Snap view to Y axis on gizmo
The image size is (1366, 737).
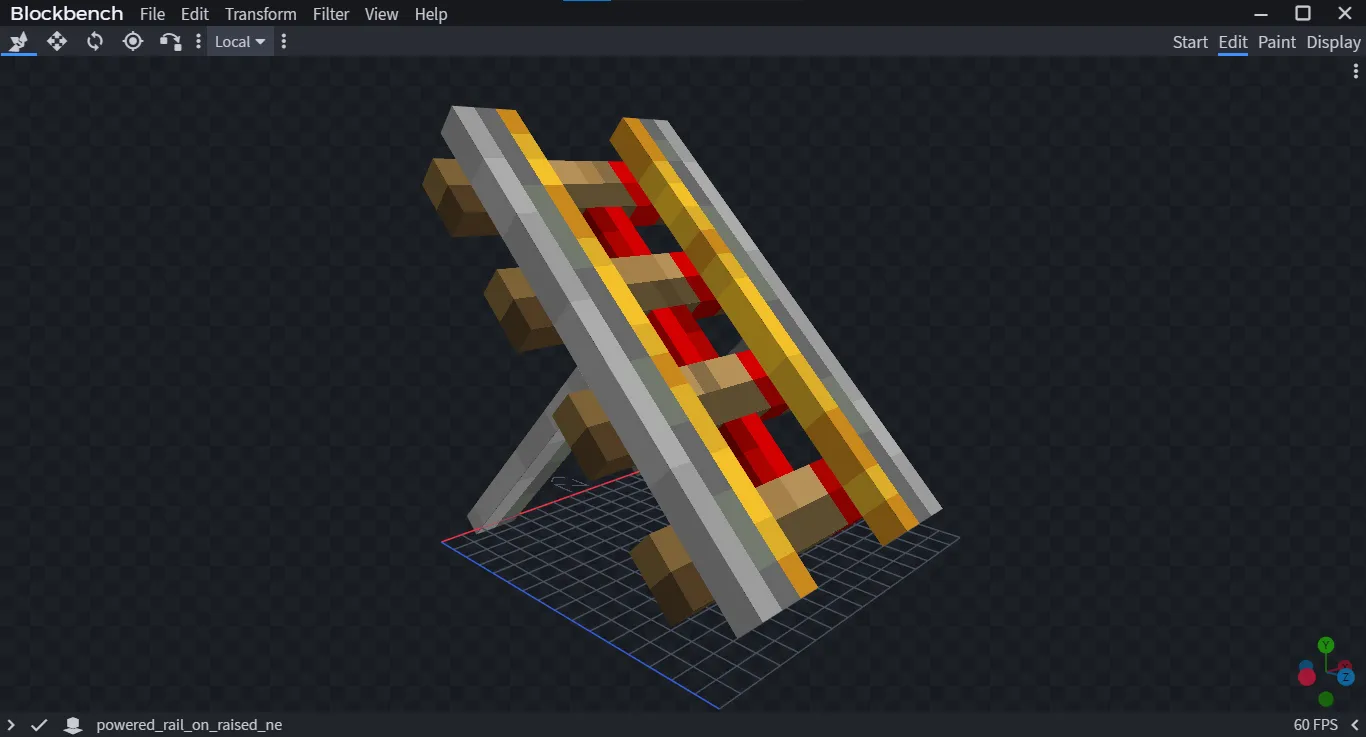[1326, 645]
